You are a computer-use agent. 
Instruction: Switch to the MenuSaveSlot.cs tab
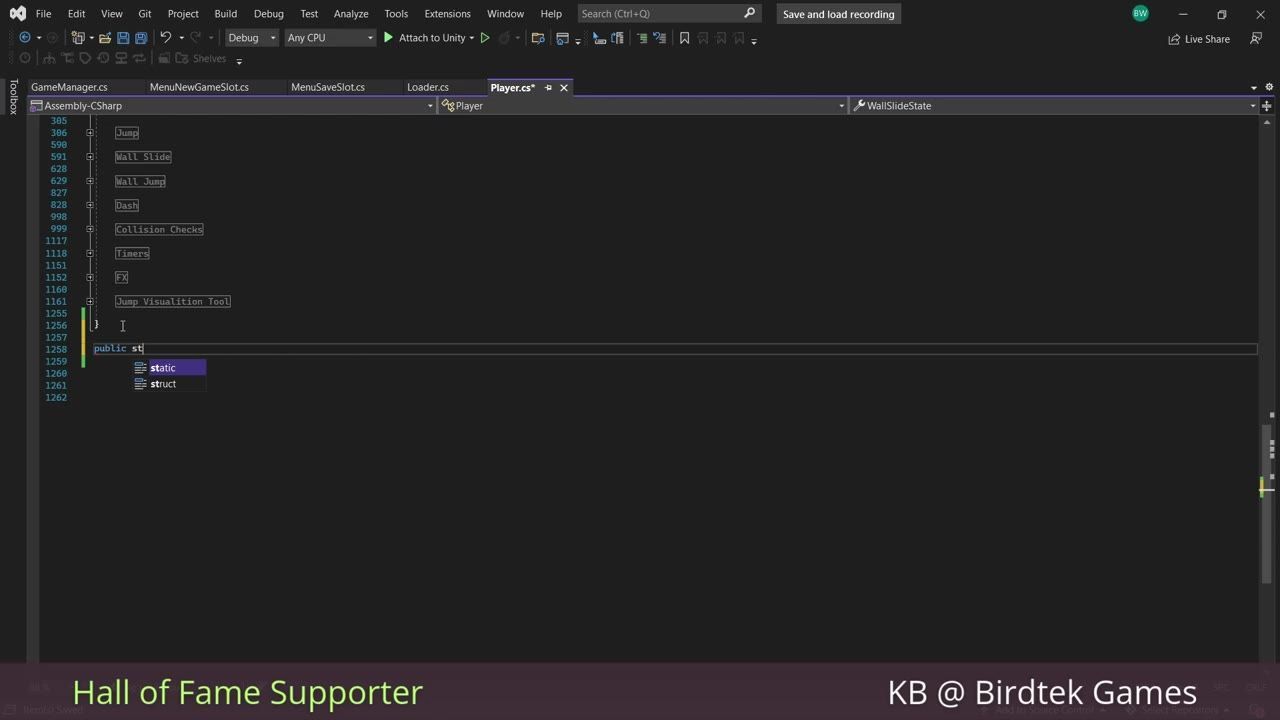[328, 87]
